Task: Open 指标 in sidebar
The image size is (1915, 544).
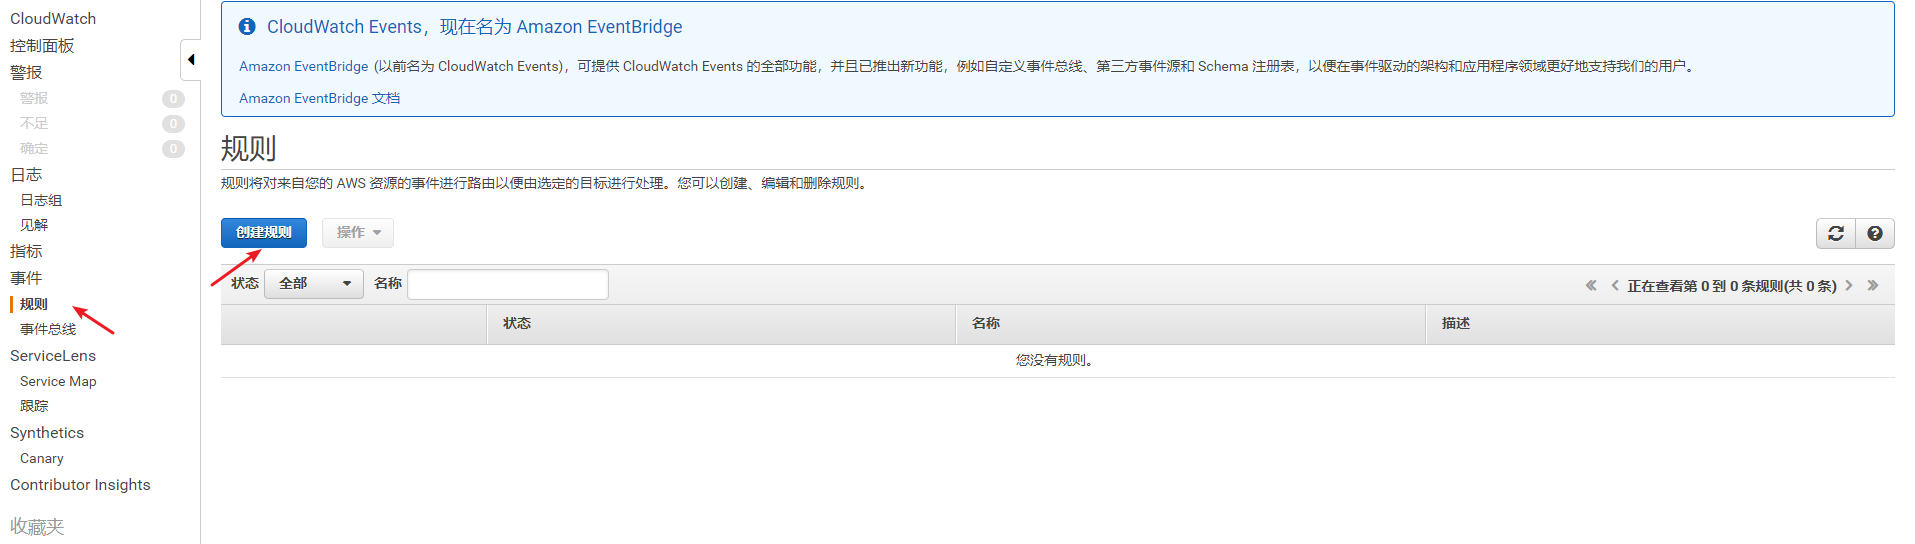Action: click(x=26, y=251)
